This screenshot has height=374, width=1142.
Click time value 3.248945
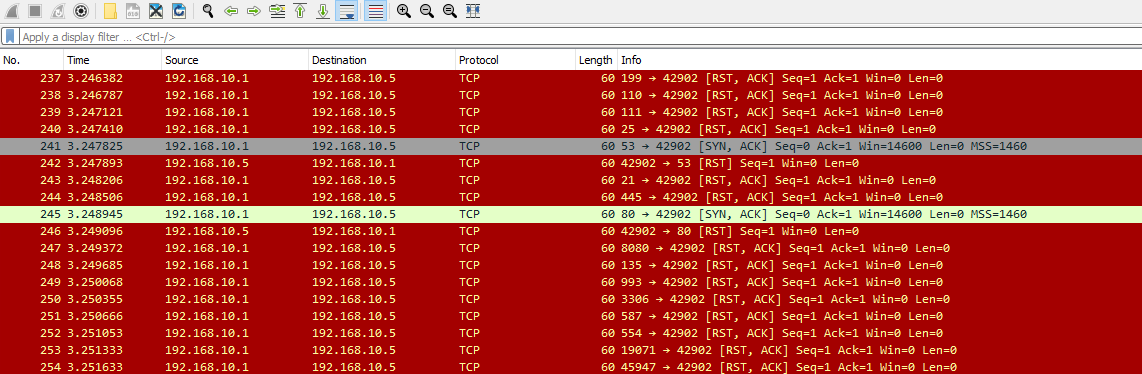tap(94, 215)
